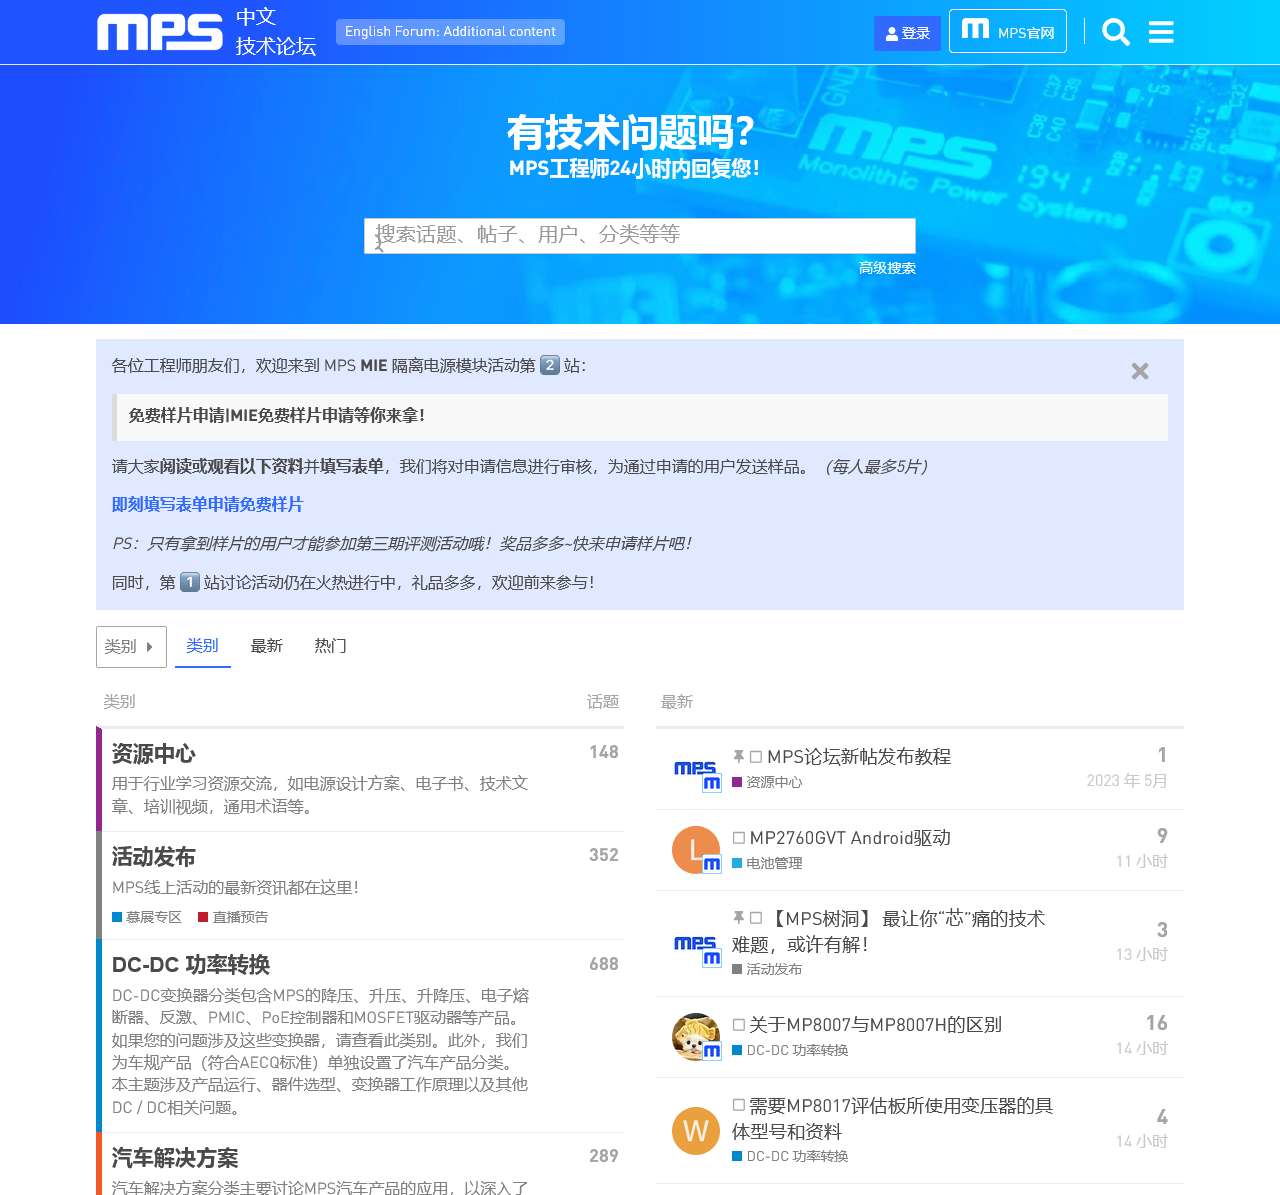The width and height of the screenshot is (1280, 1195).
Task: Click the blue 慕展专区 color square
Action: pos(117,917)
